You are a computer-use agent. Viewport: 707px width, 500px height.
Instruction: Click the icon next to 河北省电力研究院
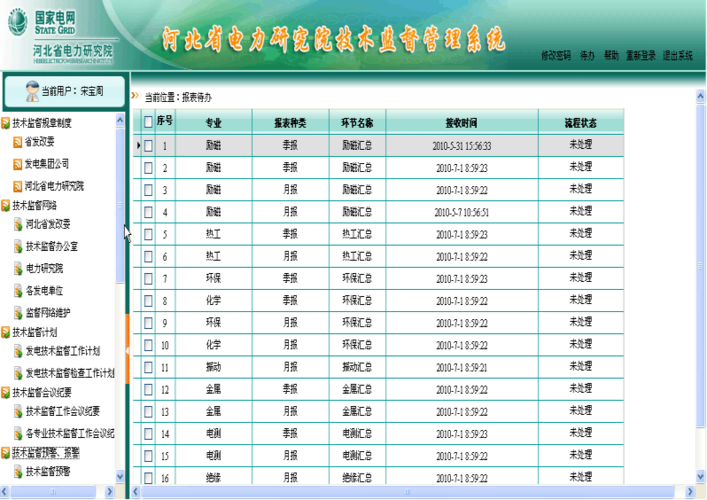(18, 186)
